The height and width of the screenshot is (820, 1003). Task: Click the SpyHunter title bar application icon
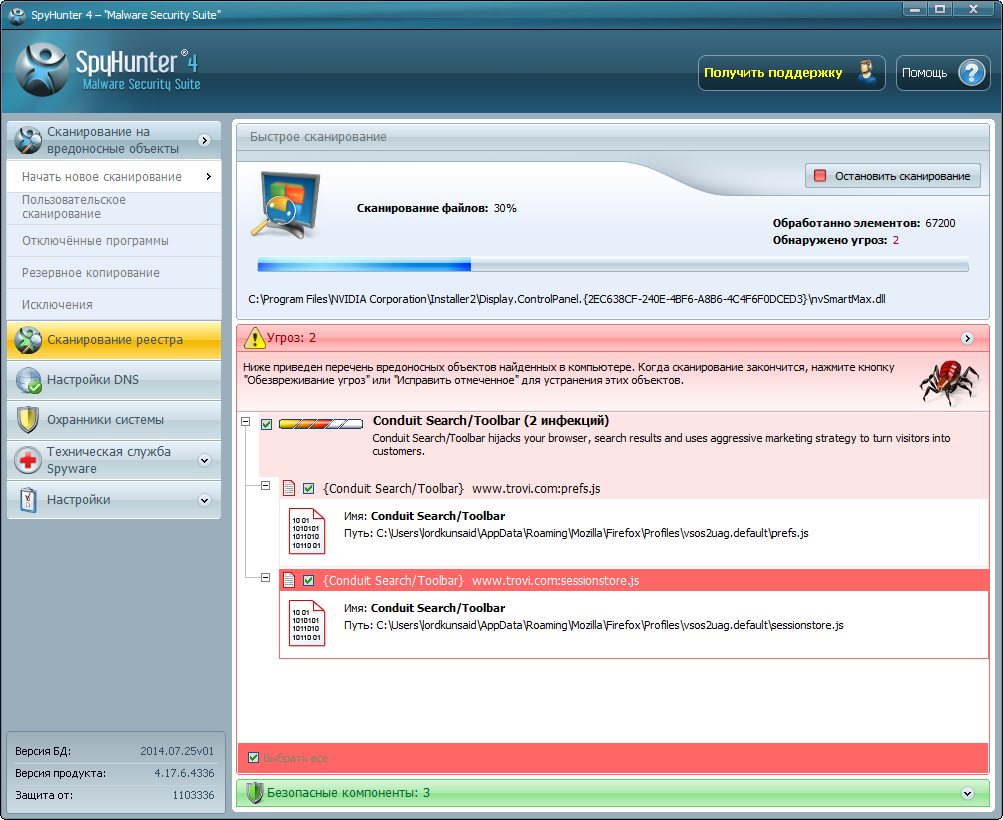coord(17,15)
